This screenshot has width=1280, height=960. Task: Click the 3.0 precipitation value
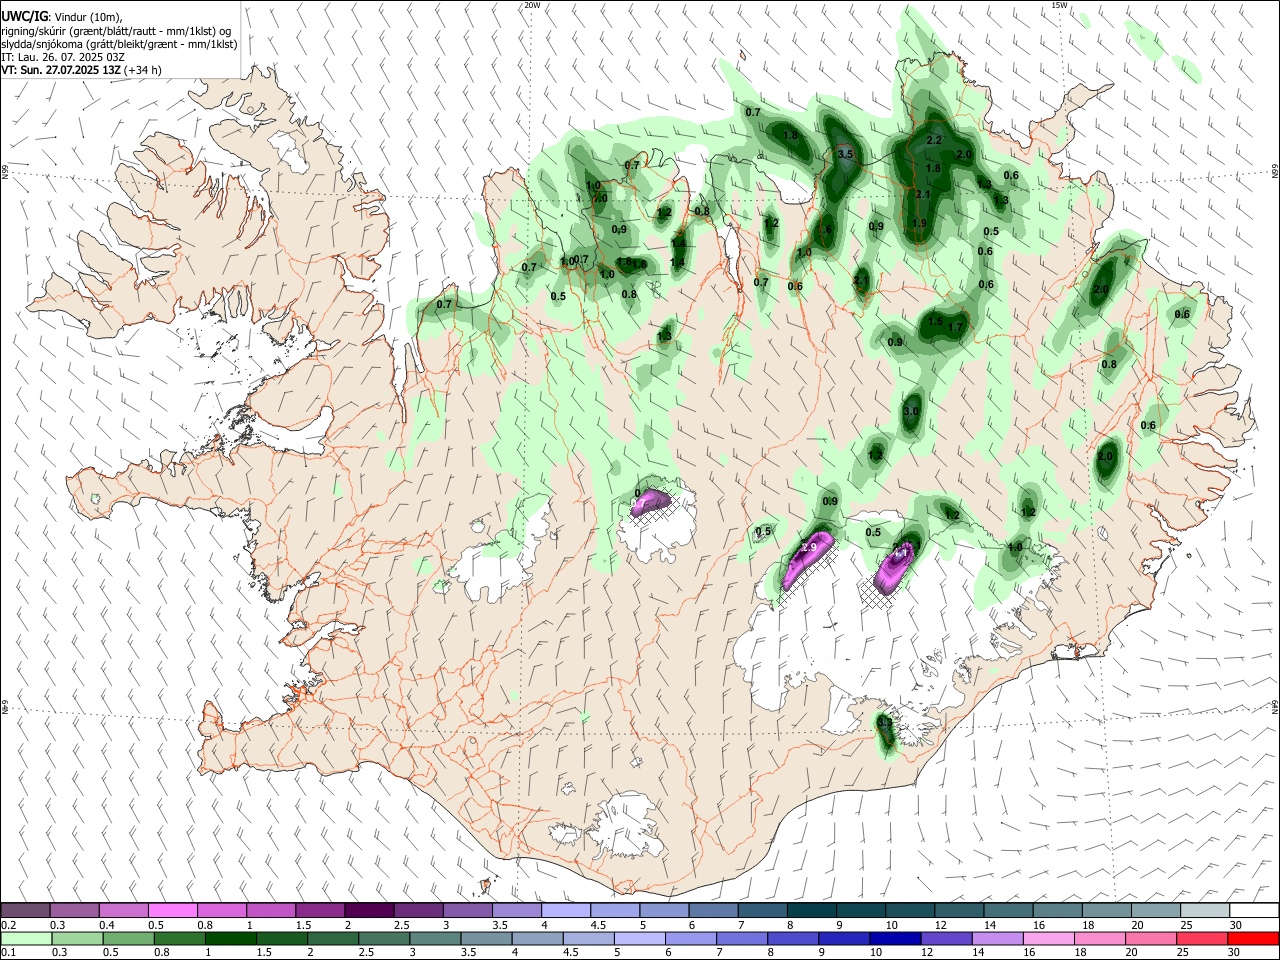pyautogui.click(x=911, y=412)
